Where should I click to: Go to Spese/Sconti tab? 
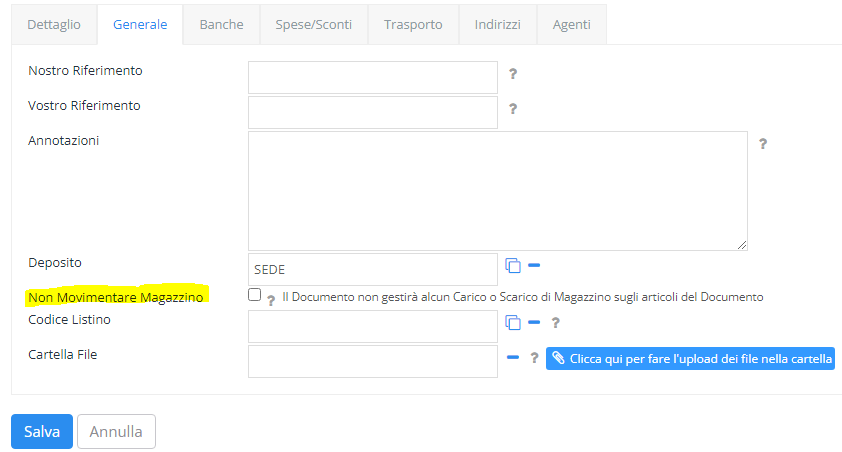[314, 25]
